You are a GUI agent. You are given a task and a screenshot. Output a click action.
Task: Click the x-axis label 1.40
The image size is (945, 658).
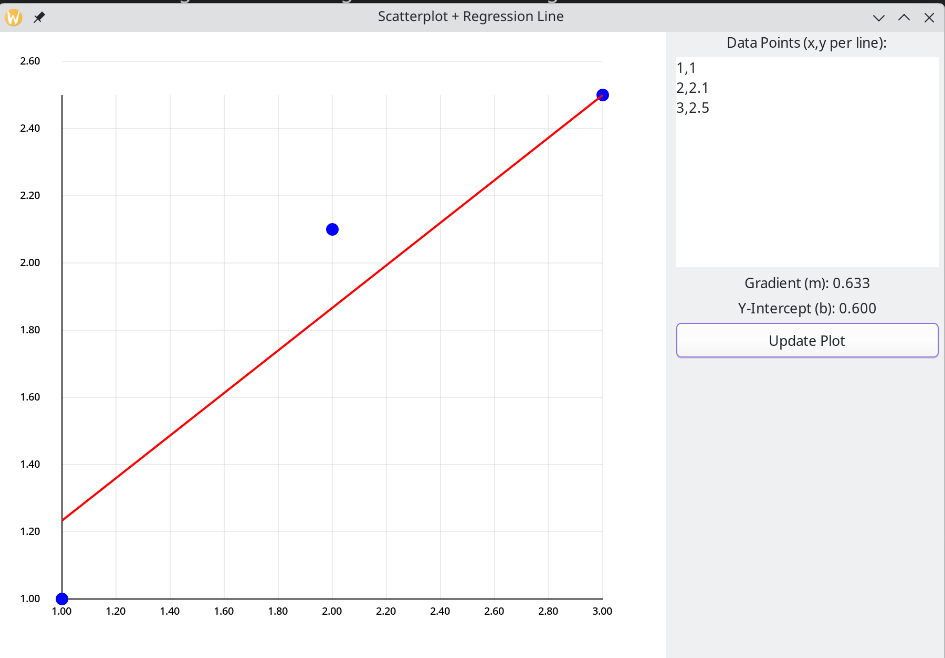click(170, 612)
